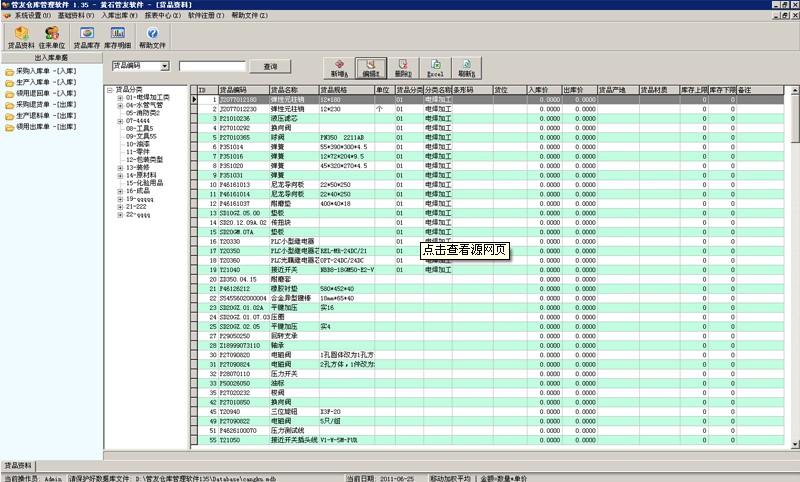This screenshot has height=482, width=800.
Task: Open 采购入库单 -[入库] in the sidebar
Action: (41, 71)
